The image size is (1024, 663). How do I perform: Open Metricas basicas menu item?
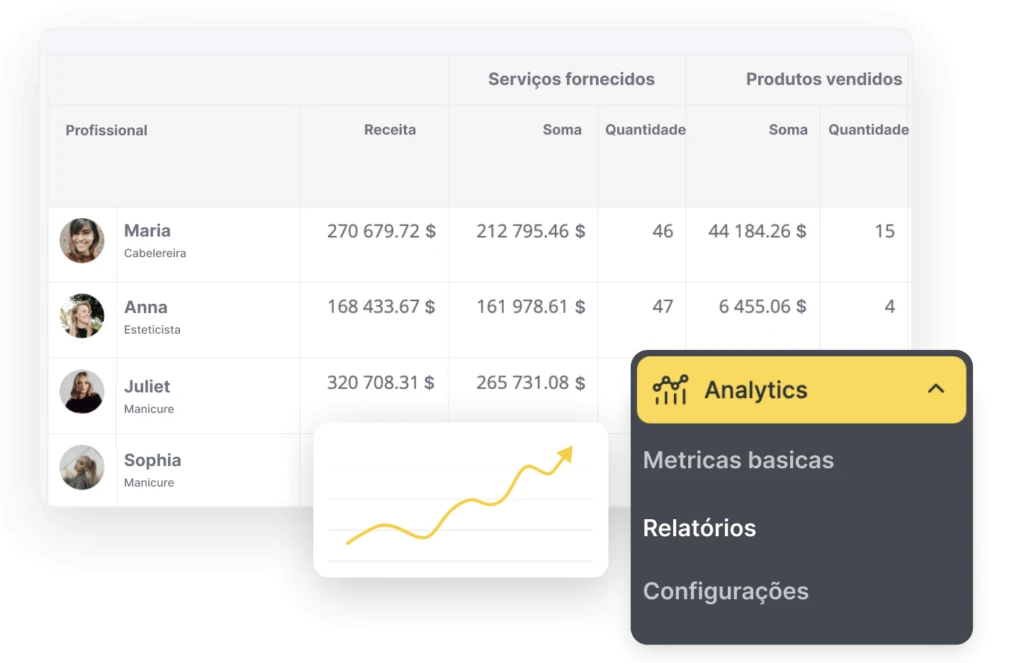tap(738, 460)
